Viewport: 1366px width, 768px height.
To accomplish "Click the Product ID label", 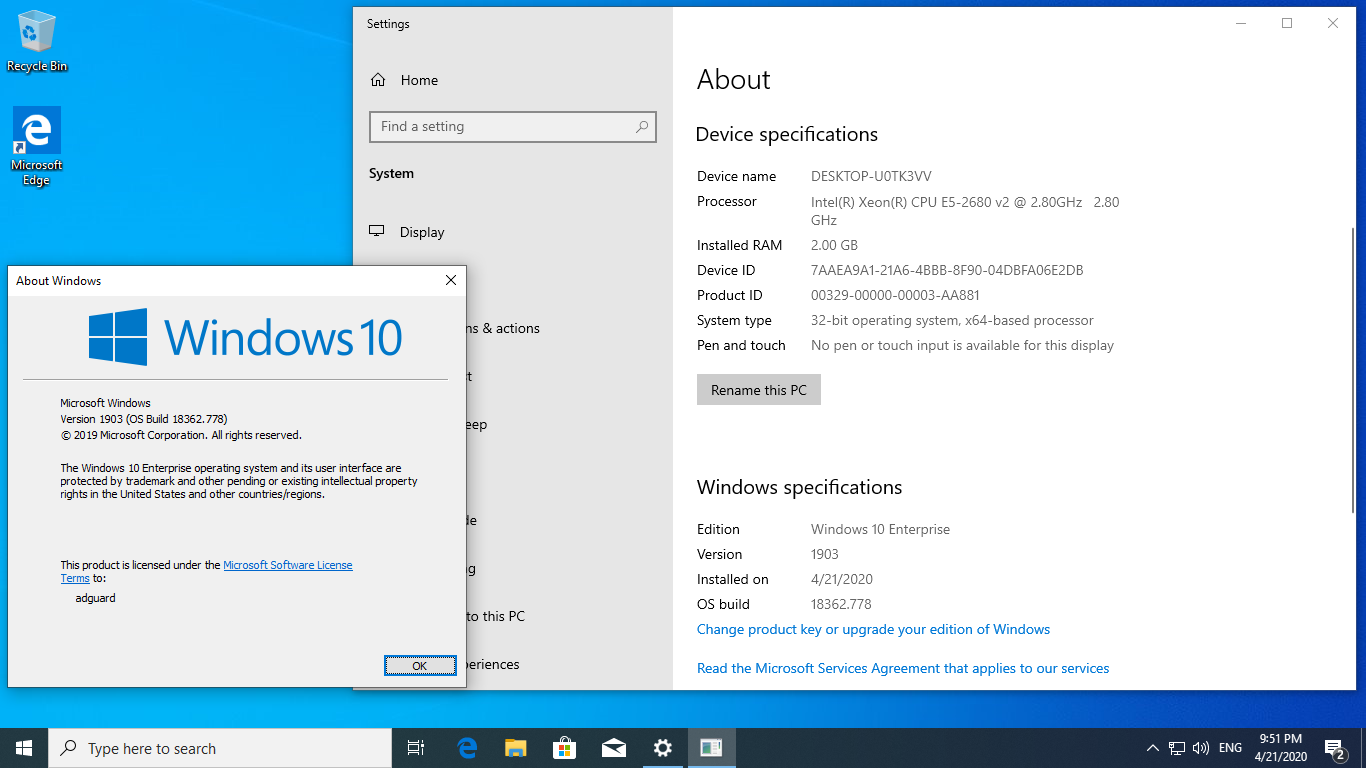I will click(x=730, y=295).
